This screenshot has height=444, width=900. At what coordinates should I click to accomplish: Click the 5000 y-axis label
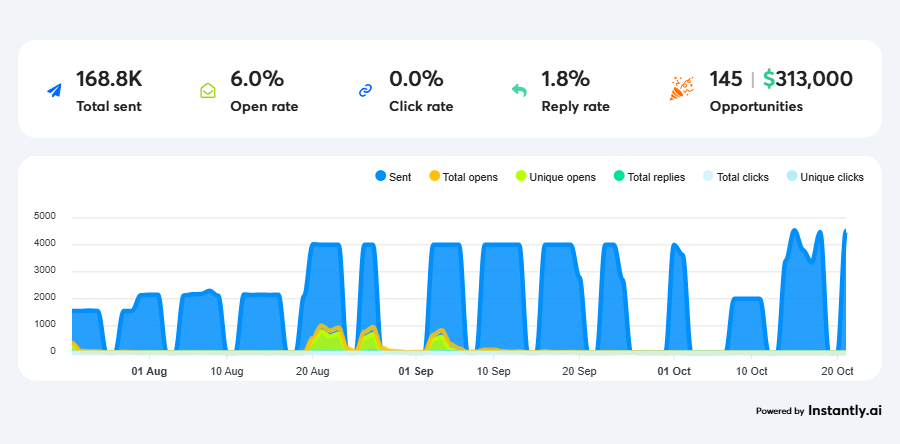pos(45,217)
